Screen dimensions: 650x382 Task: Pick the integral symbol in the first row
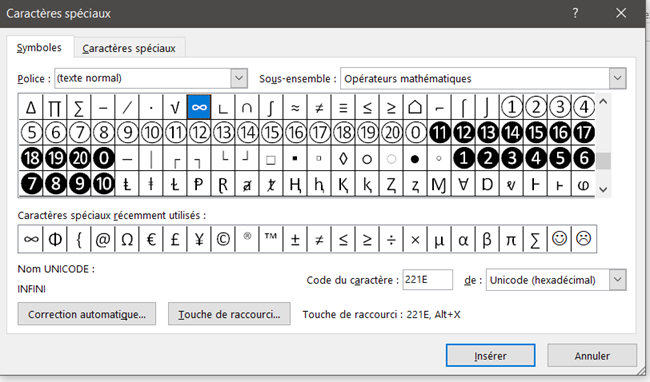click(x=271, y=107)
